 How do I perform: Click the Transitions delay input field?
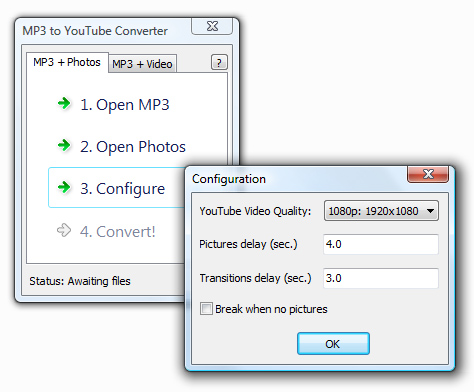(x=381, y=278)
